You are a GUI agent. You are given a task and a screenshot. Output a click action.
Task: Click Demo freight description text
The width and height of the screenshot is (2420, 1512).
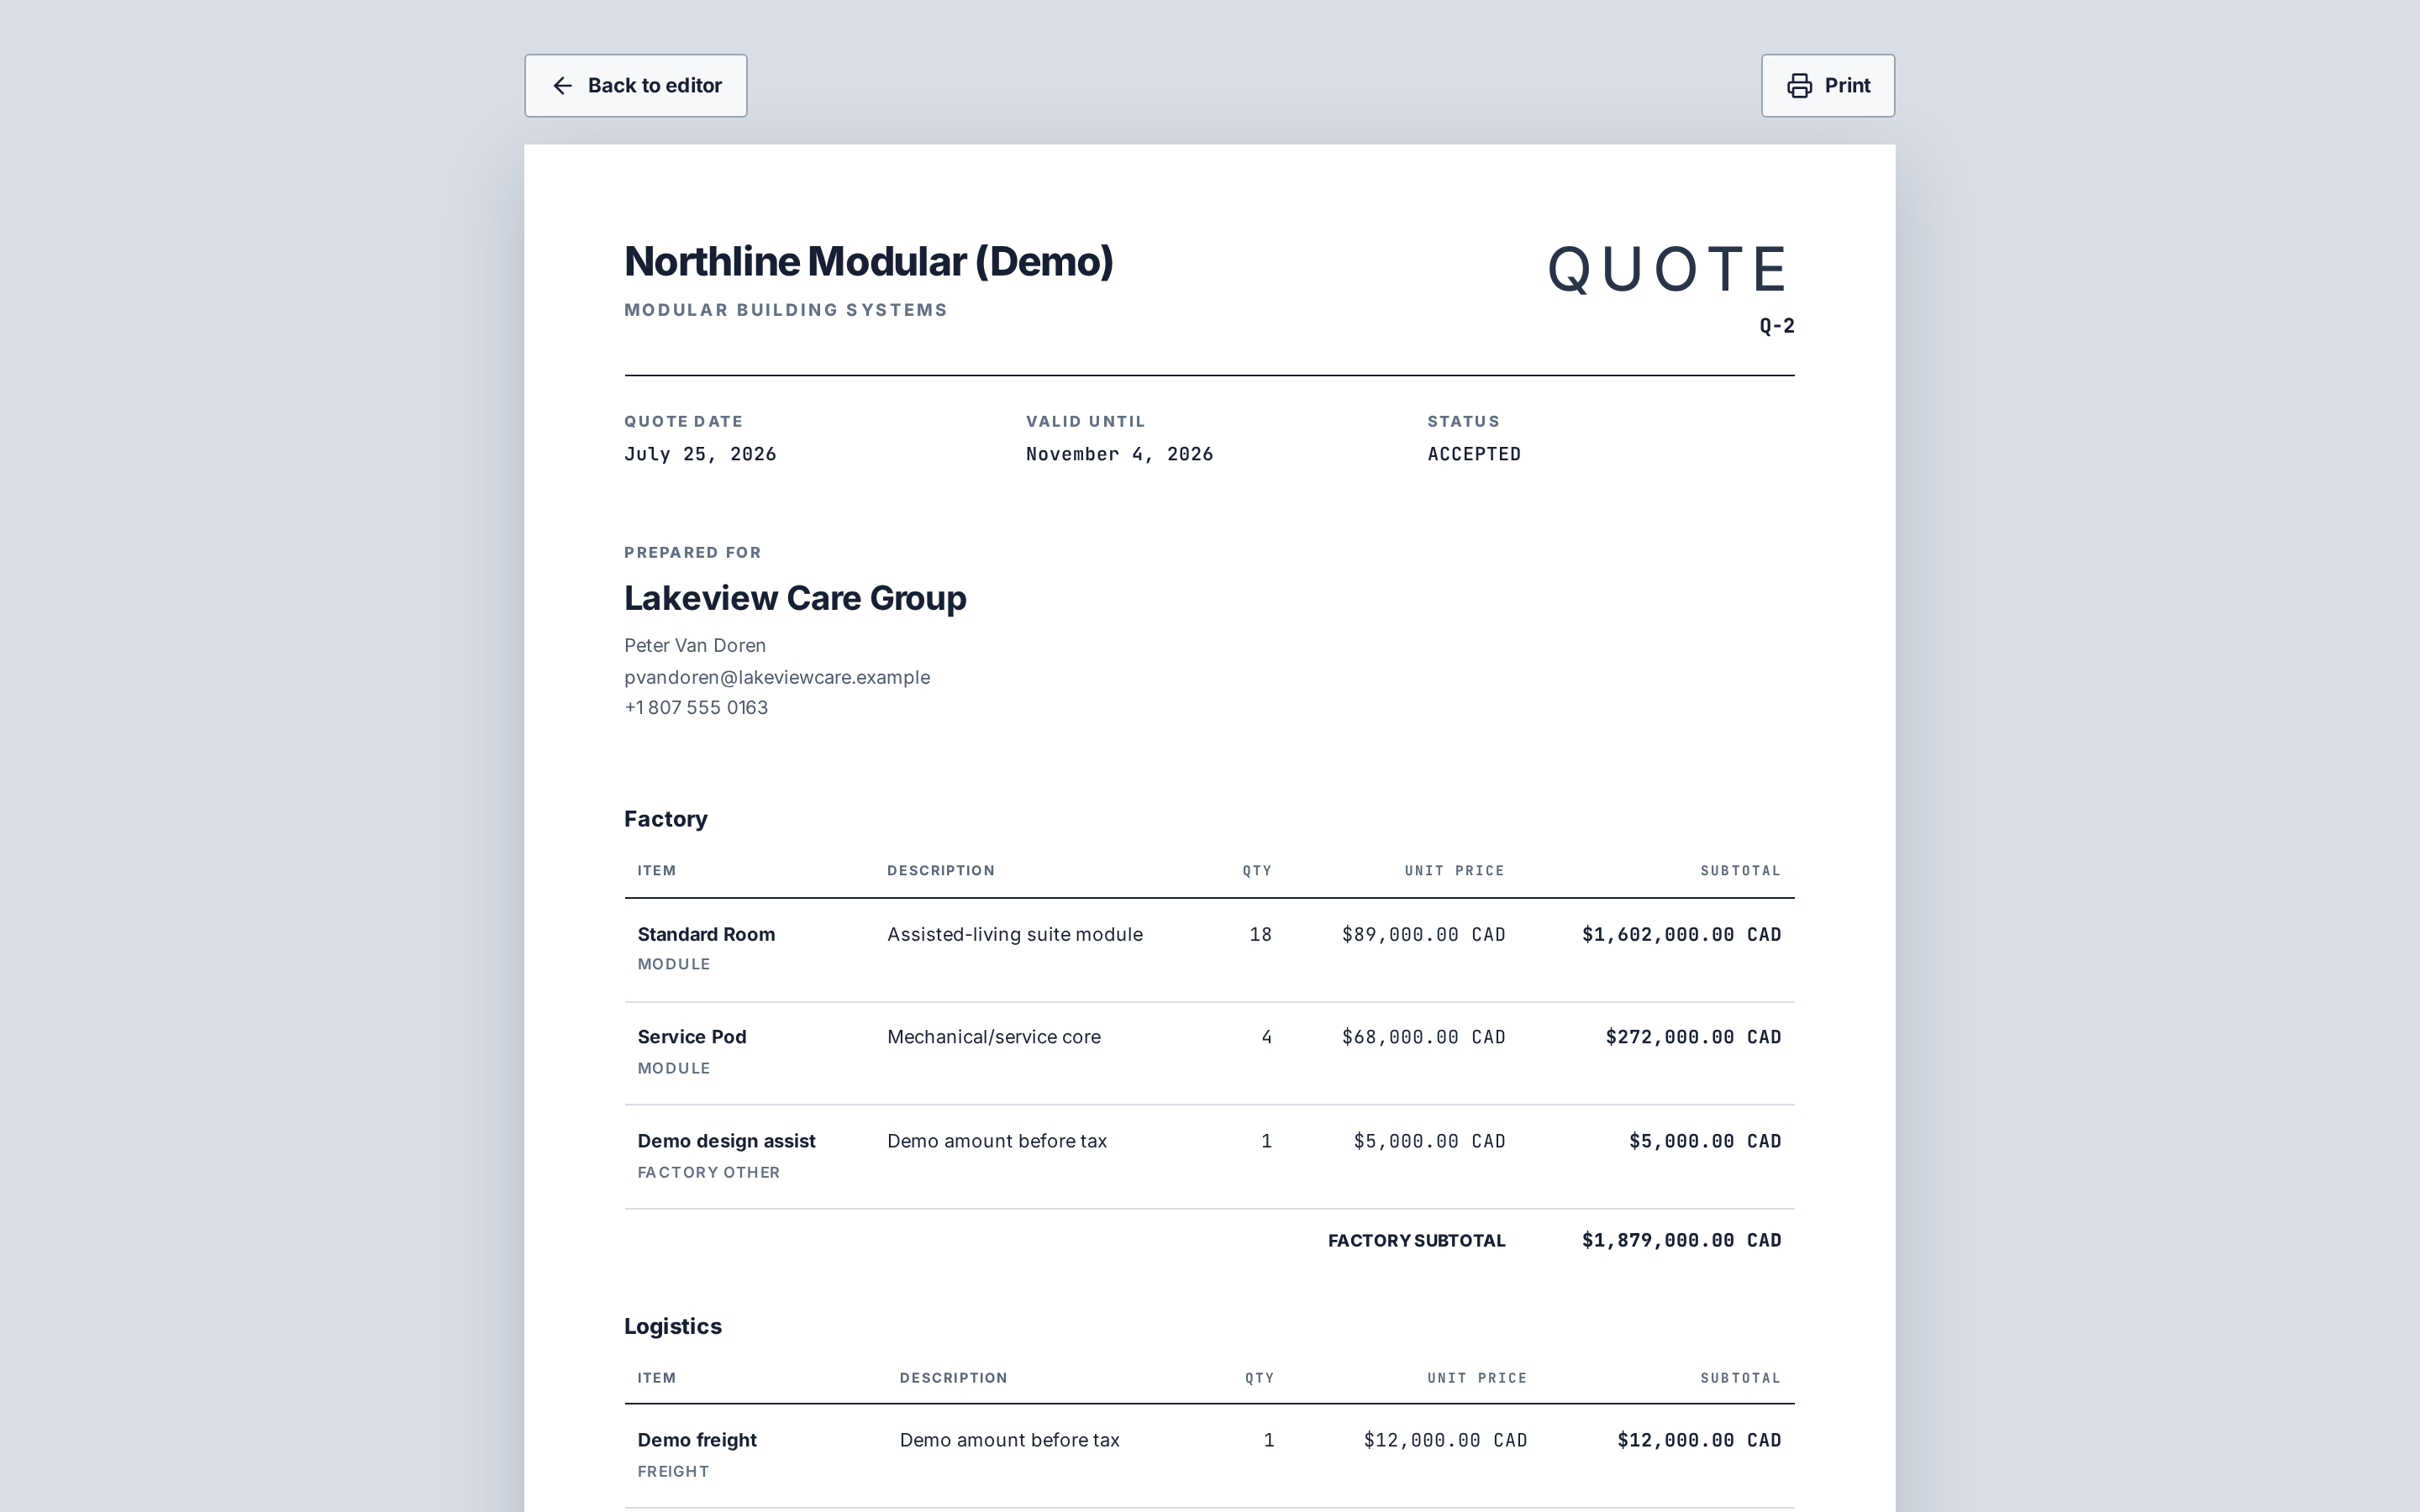coord(1009,1441)
